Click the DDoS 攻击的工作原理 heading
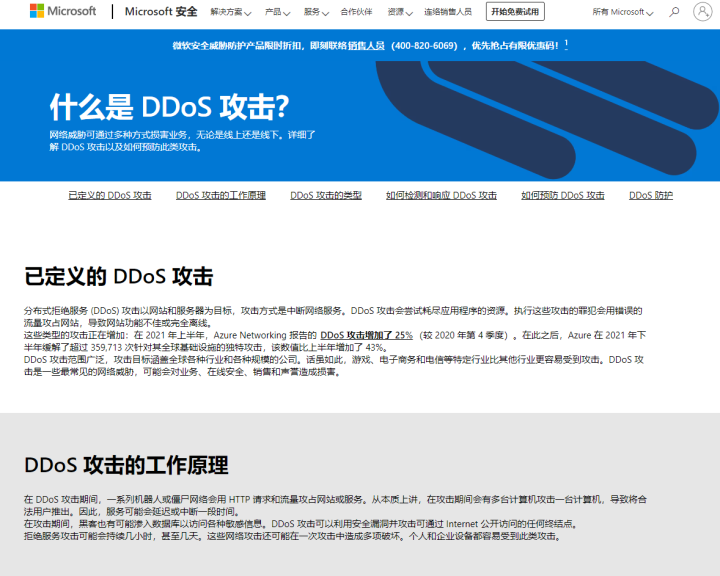The image size is (720, 576). pyautogui.click(x=126, y=465)
